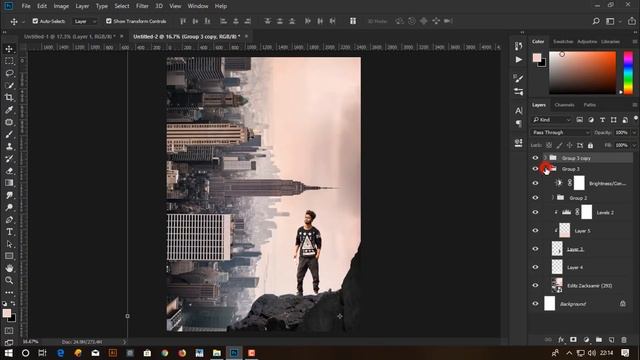640x360 pixels.
Task: Add a layer style with fx icon
Action: [561, 340]
